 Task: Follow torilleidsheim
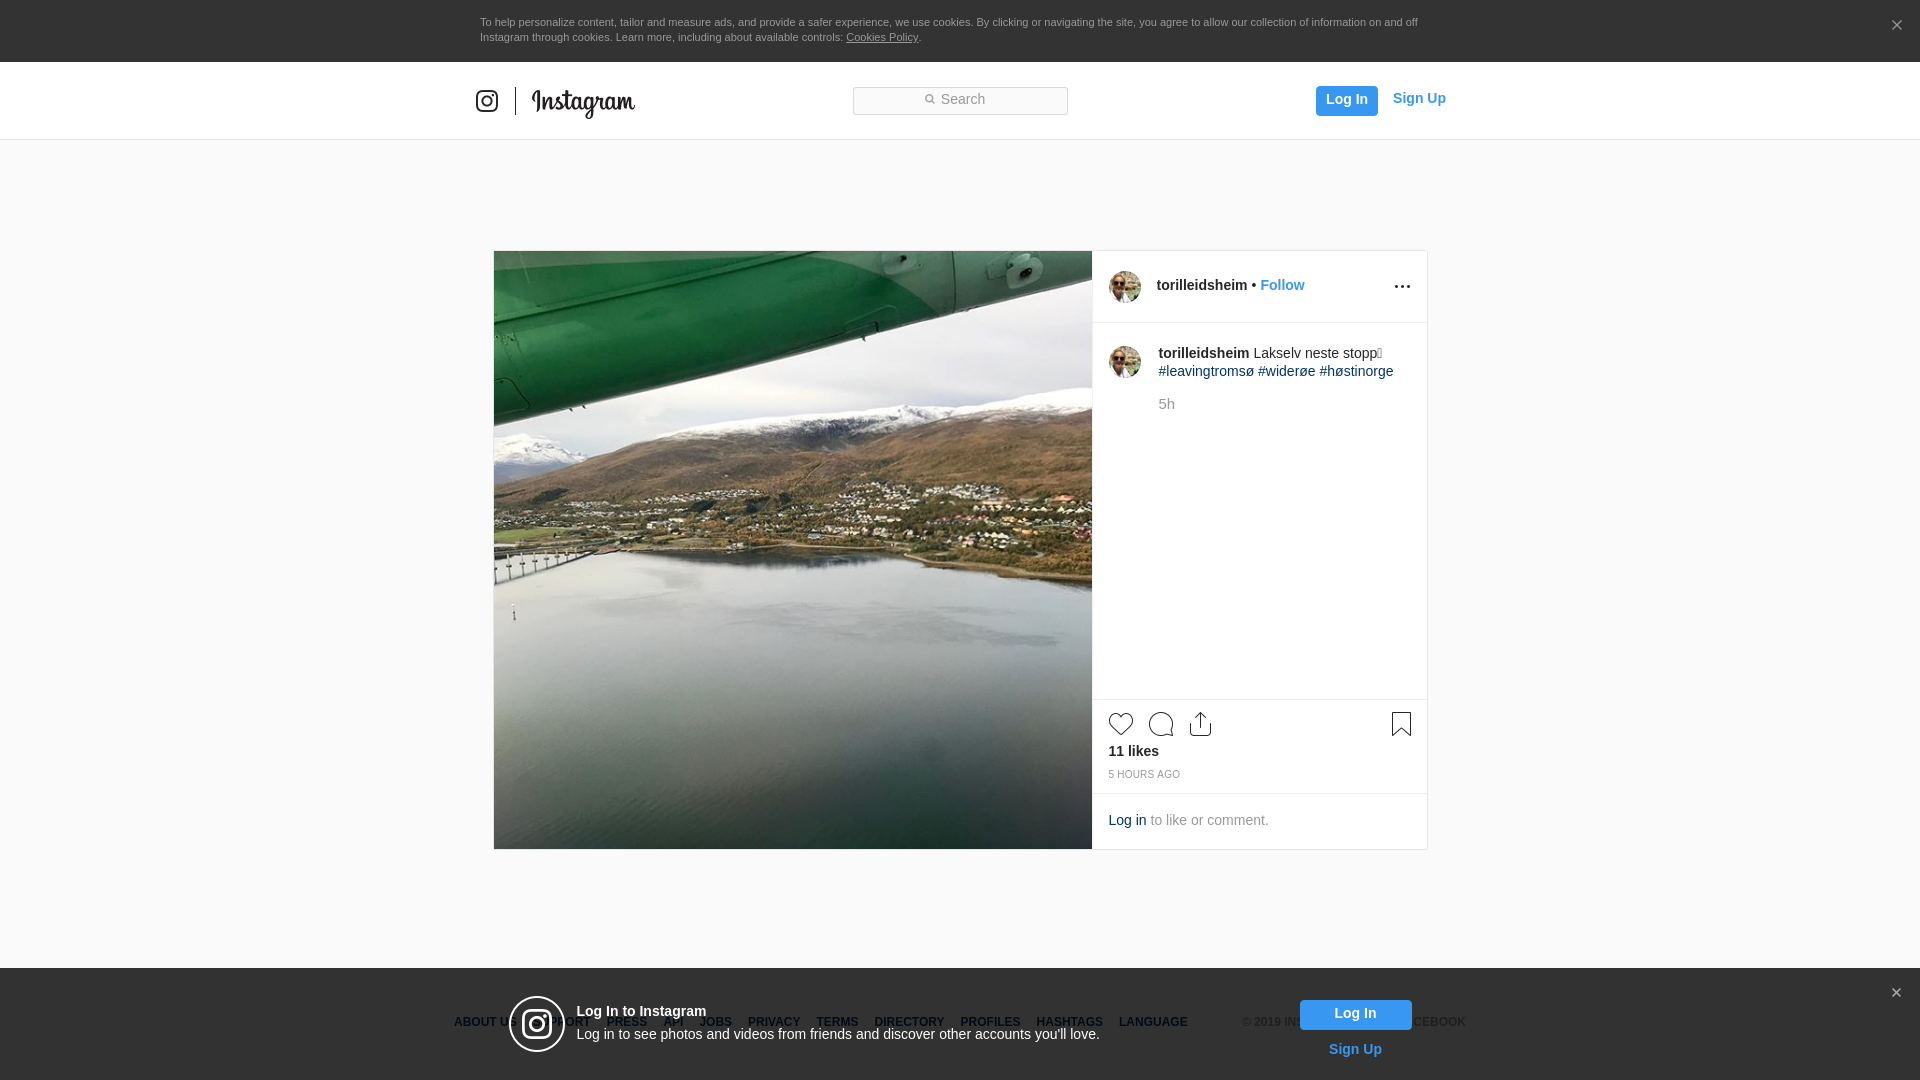(1282, 285)
